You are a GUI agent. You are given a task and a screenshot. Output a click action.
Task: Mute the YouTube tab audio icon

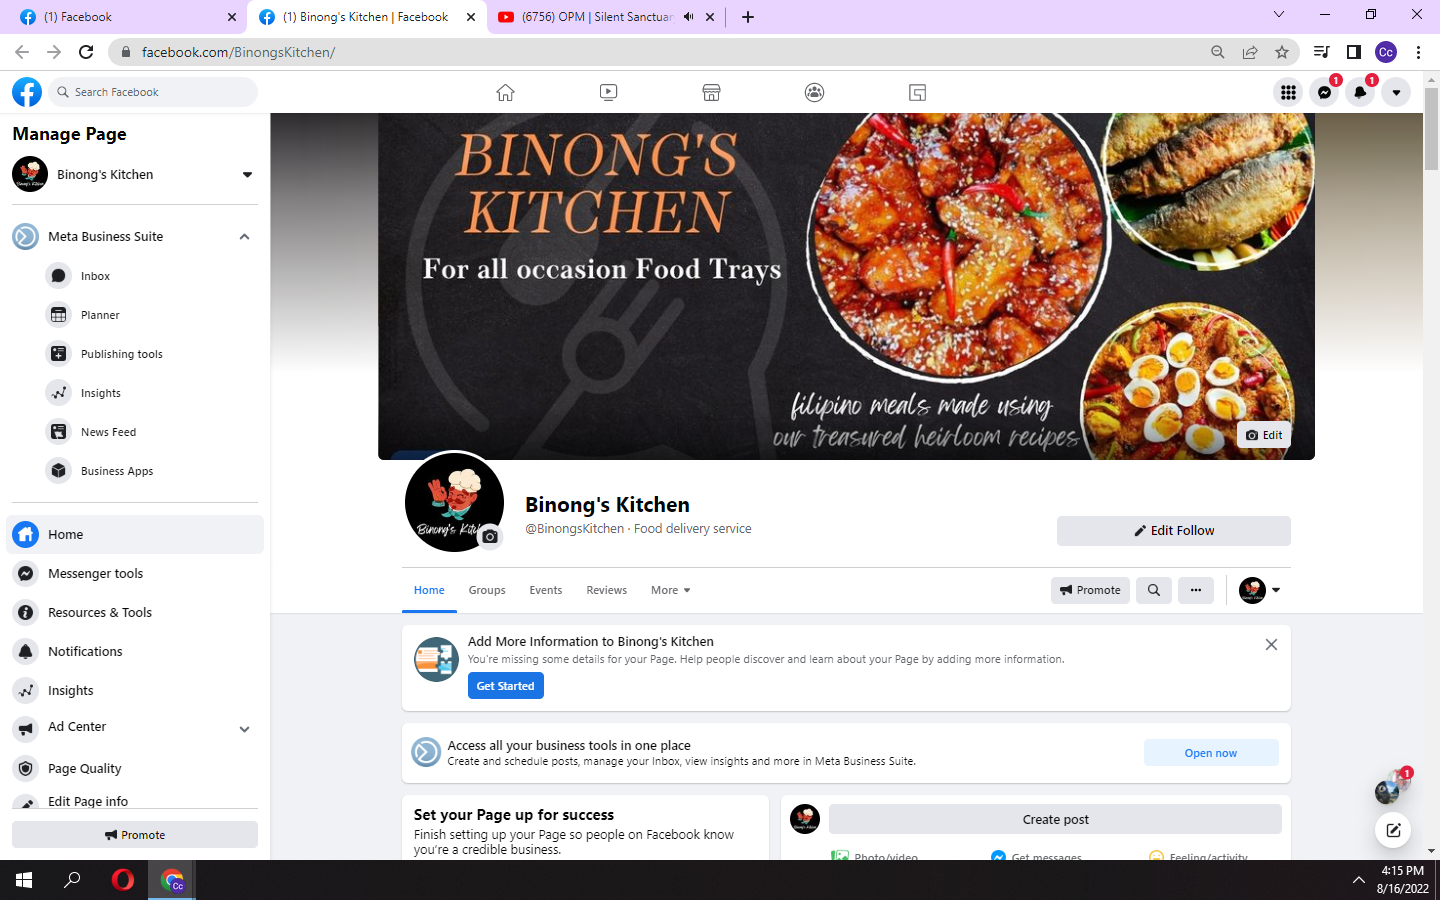click(x=689, y=17)
